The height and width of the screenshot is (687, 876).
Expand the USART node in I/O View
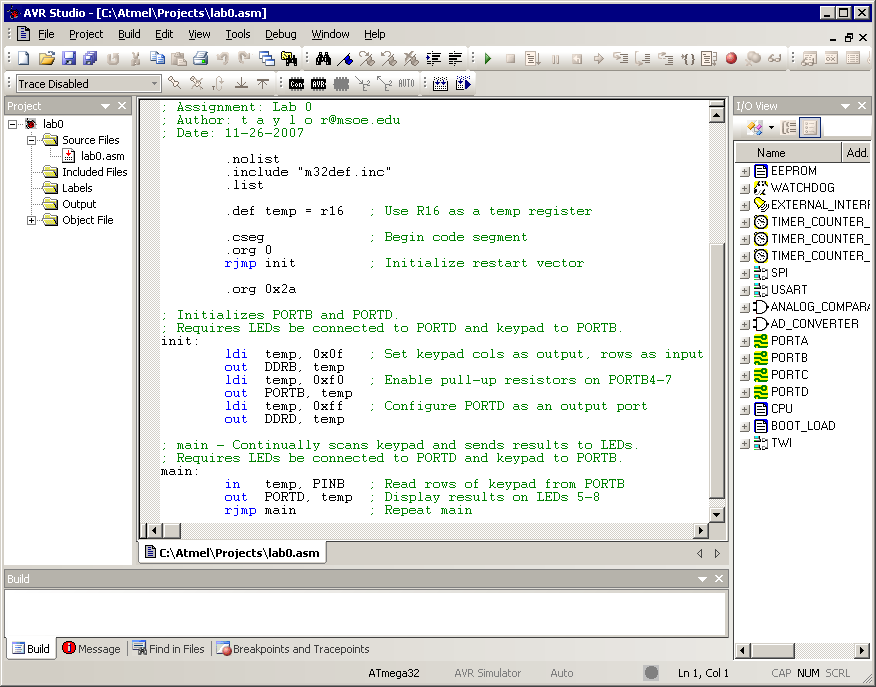pyautogui.click(x=745, y=290)
